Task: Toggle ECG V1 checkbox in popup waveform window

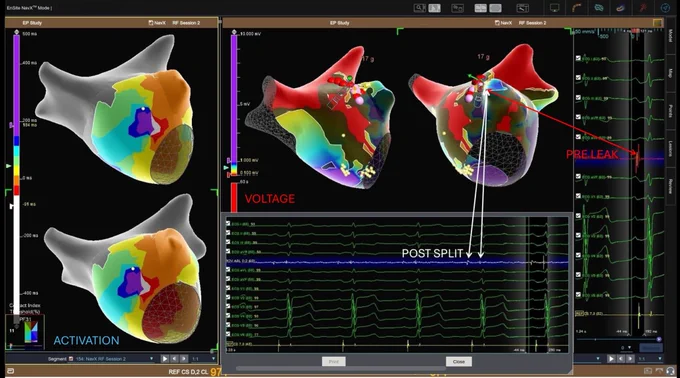Action: pyautogui.click(x=228, y=288)
